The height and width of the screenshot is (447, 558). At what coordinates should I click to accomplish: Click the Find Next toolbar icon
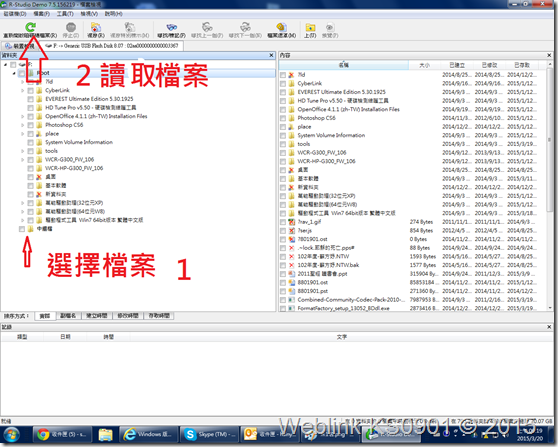(245, 27)
